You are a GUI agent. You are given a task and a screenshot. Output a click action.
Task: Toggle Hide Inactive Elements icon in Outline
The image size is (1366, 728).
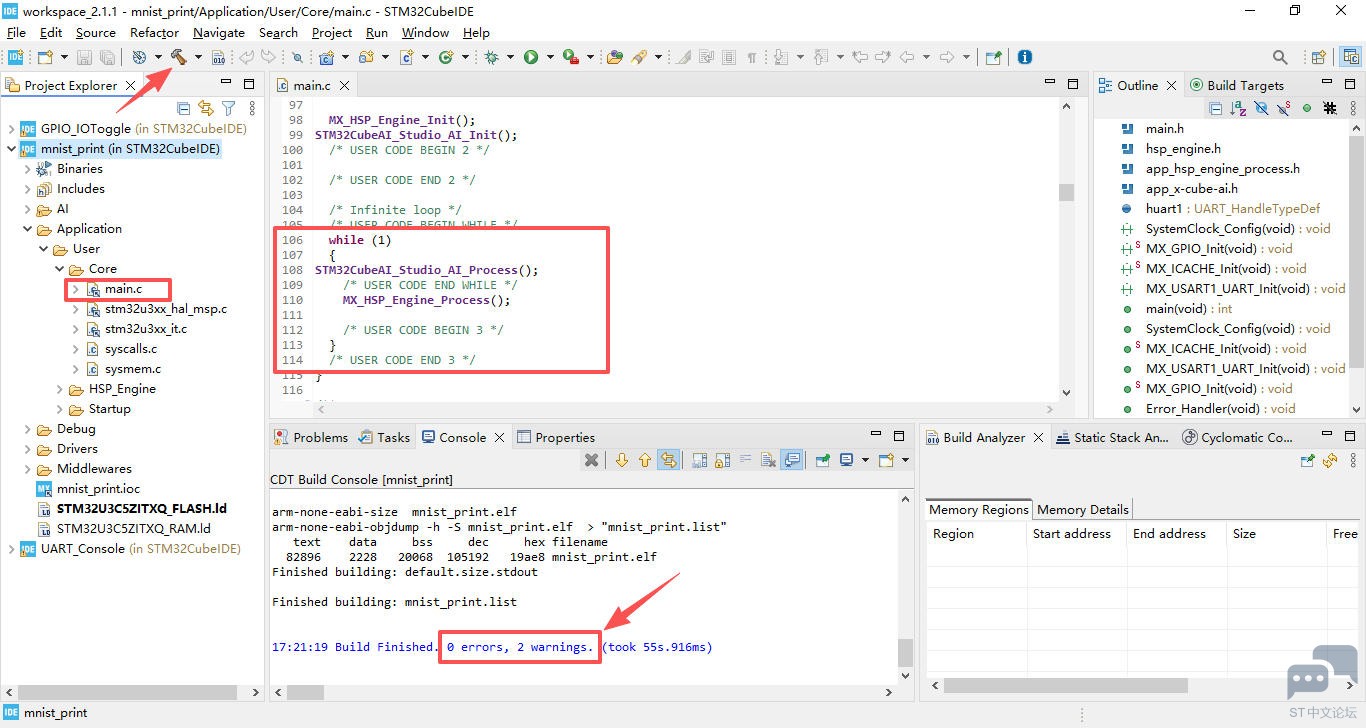click(1330, 108)
